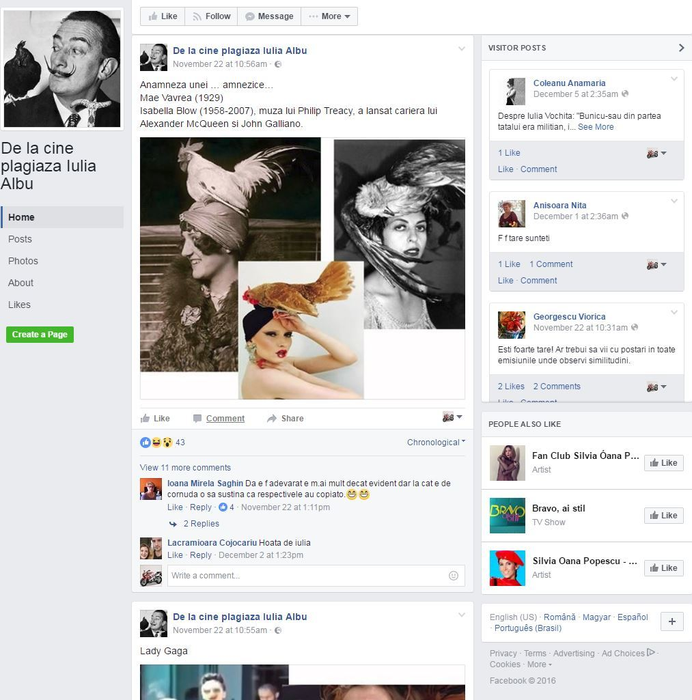Expand Visitor Posts with the arrow
The image size is (692, 700).
[x=681, y=48]
